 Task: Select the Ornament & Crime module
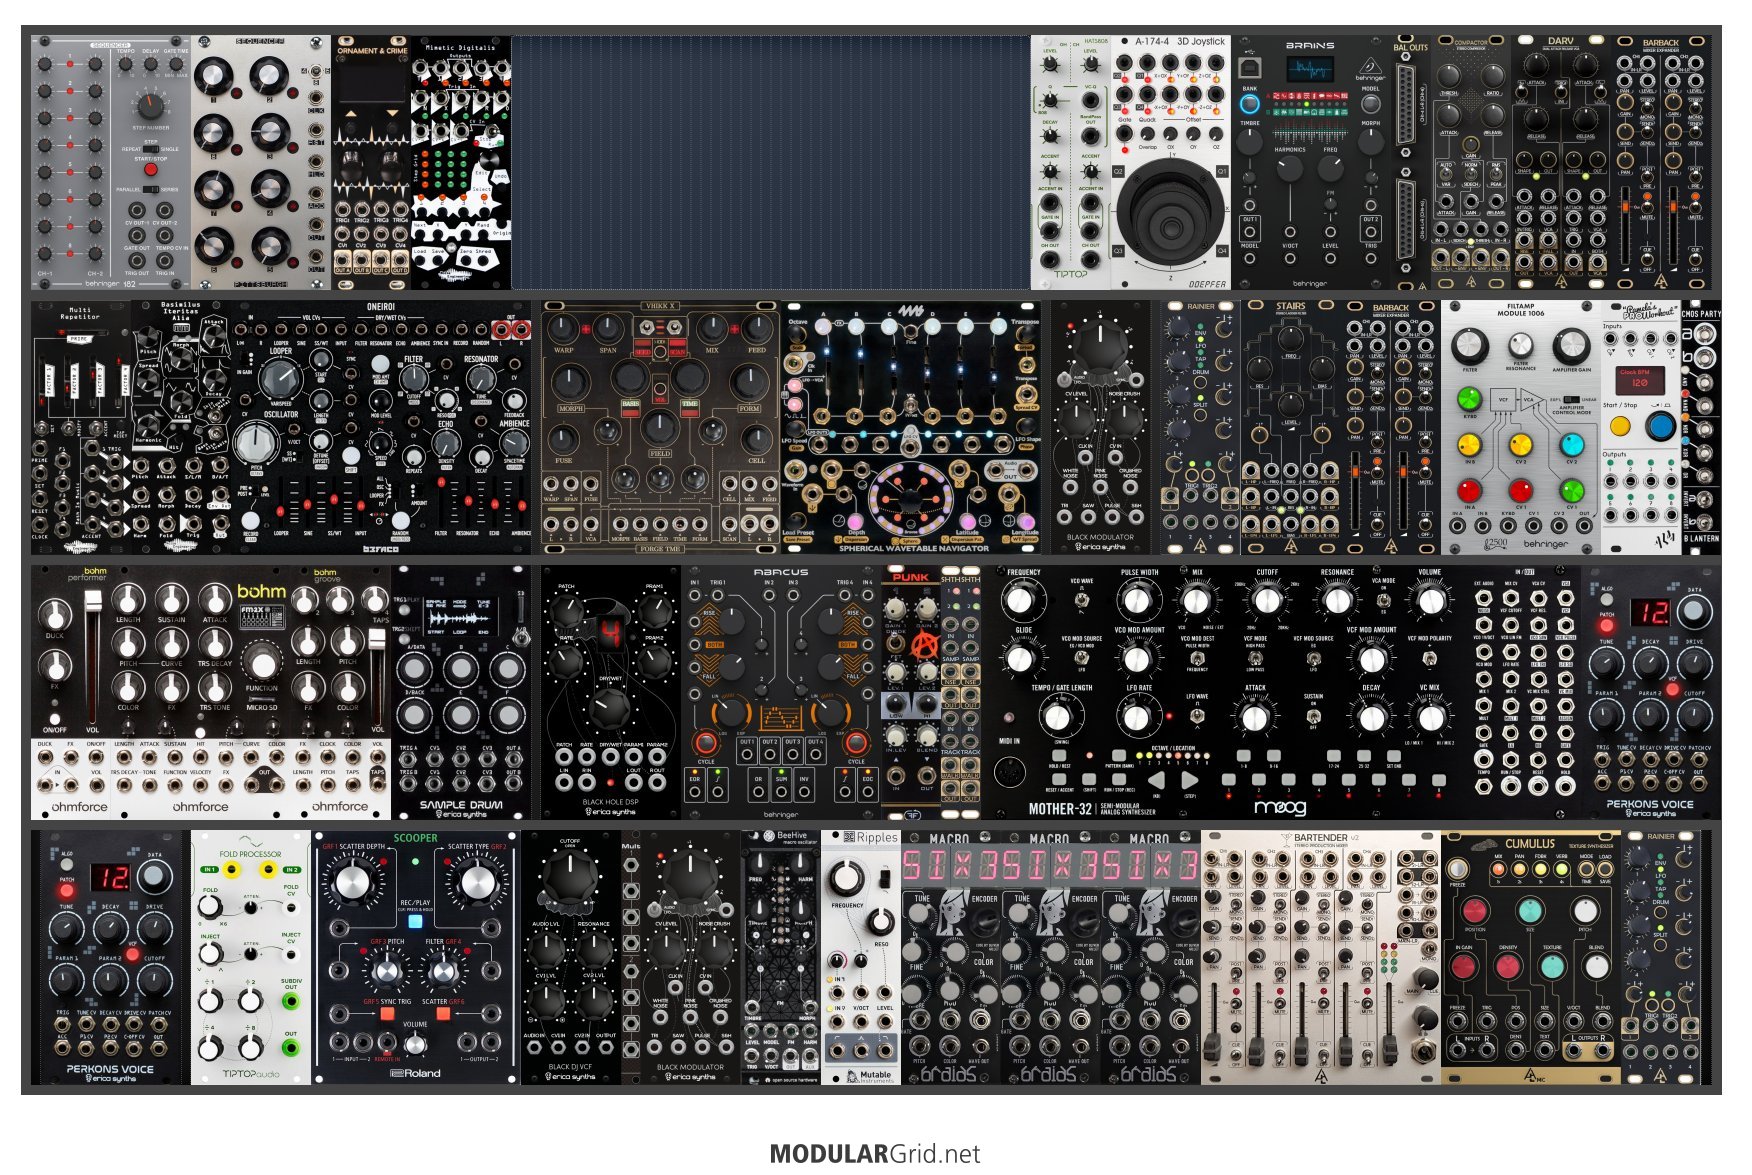pyautogui.click(x=371, y=162)
